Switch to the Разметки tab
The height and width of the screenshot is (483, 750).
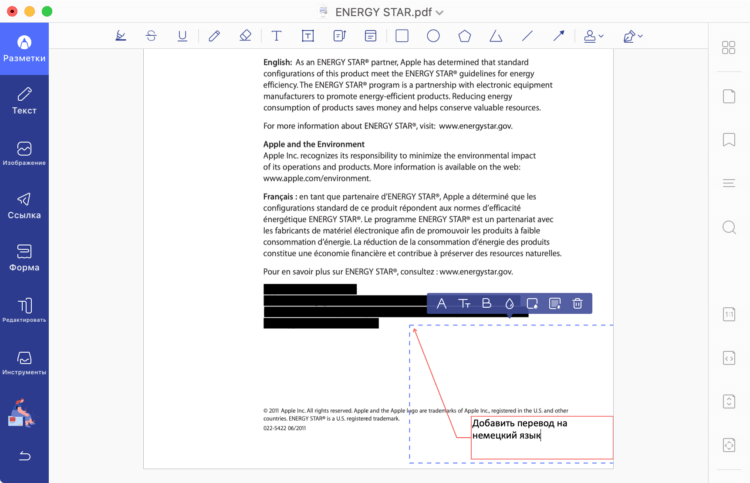click(24, 49)
